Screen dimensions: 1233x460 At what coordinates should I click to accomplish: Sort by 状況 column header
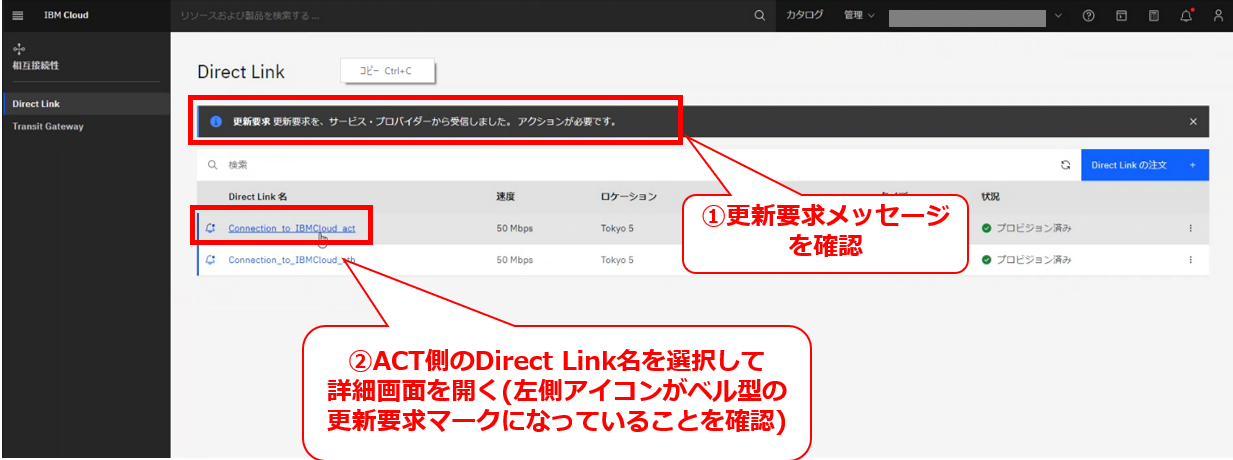(990, 197)
